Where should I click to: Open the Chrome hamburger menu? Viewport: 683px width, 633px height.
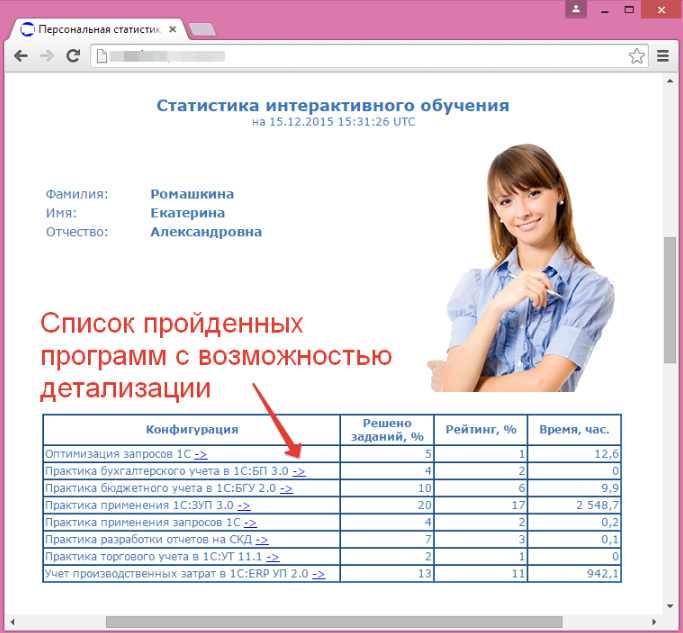(663, 56)
